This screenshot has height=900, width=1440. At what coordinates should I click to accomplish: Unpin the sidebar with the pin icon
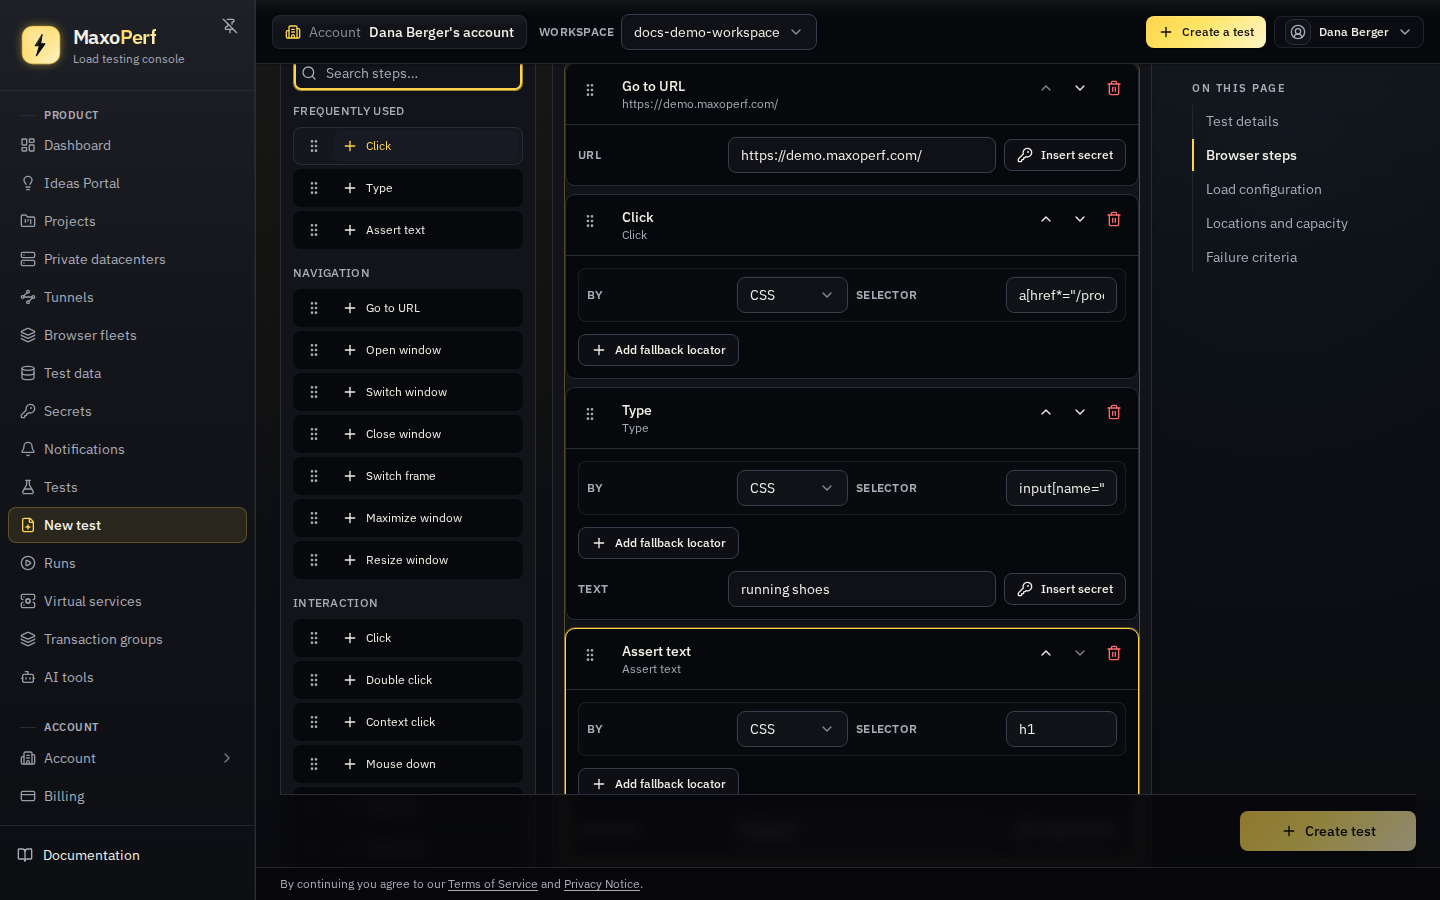(230, 26)
